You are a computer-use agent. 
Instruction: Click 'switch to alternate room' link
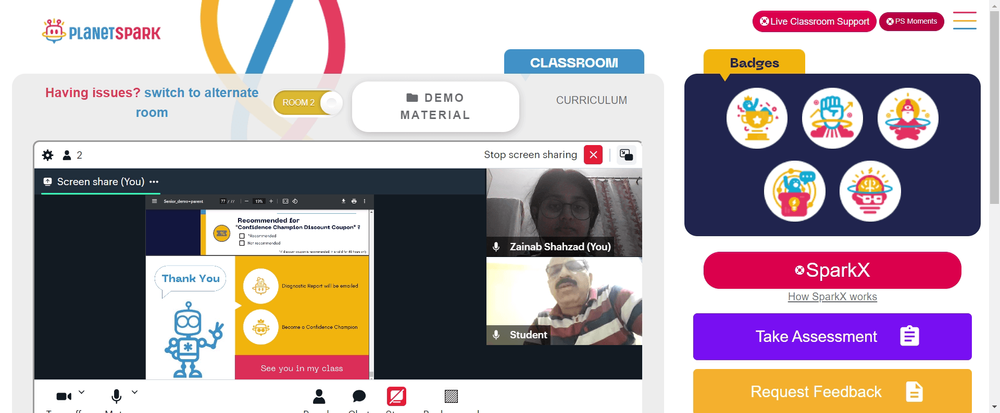tap(197, 103)
